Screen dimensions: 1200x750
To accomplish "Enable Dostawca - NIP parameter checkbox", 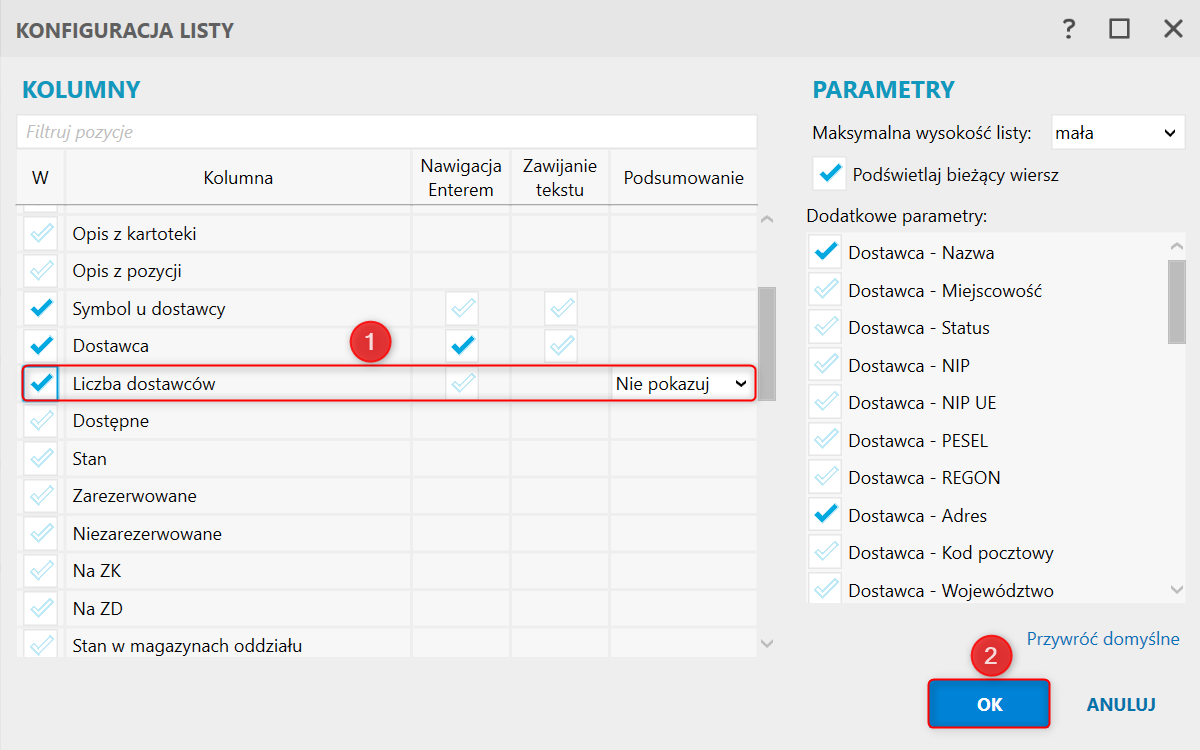I will [826, 365].
